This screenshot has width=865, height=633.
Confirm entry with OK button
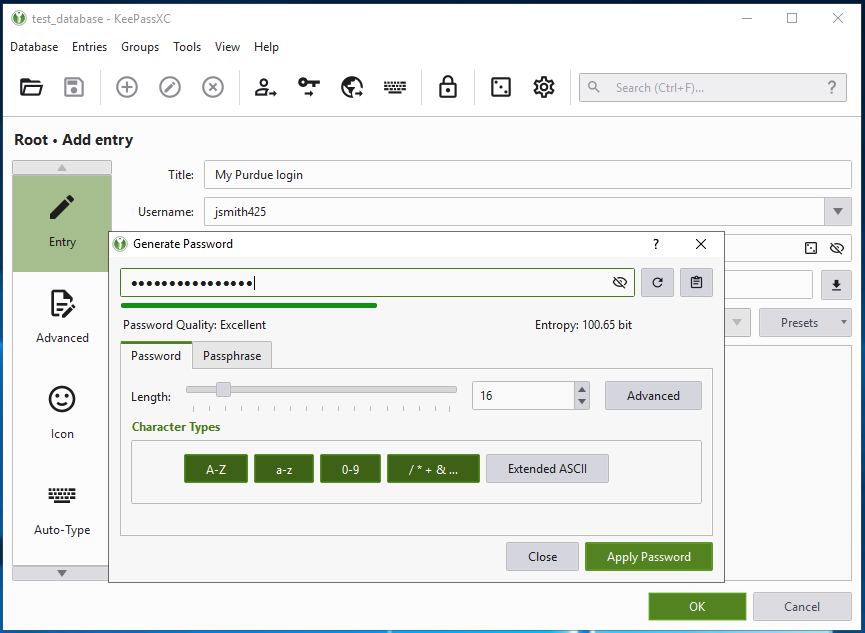697,607
